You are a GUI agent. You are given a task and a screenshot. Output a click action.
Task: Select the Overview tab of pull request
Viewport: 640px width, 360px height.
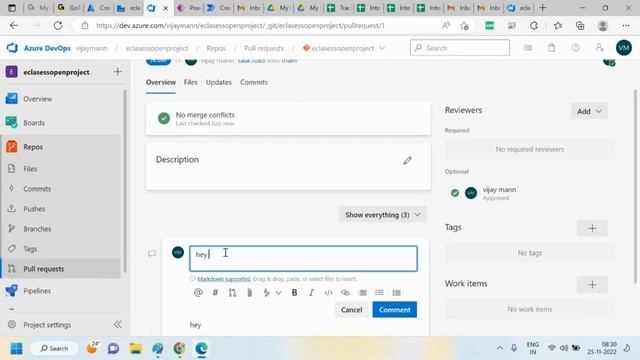tap(161, 82)
